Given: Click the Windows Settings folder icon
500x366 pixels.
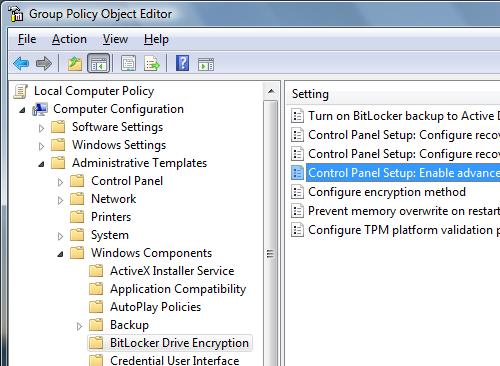Looking at the screenshot, I should [58, 145].
